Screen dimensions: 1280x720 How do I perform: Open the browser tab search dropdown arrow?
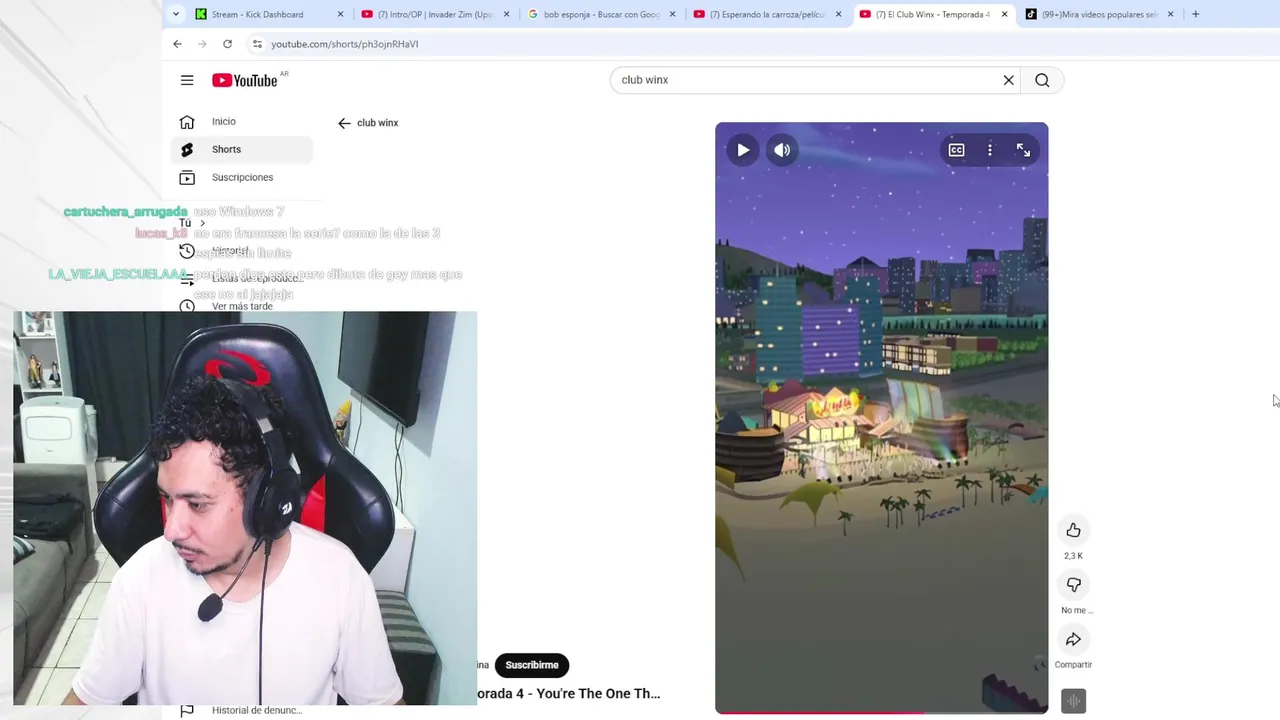(x=176, y=14)
